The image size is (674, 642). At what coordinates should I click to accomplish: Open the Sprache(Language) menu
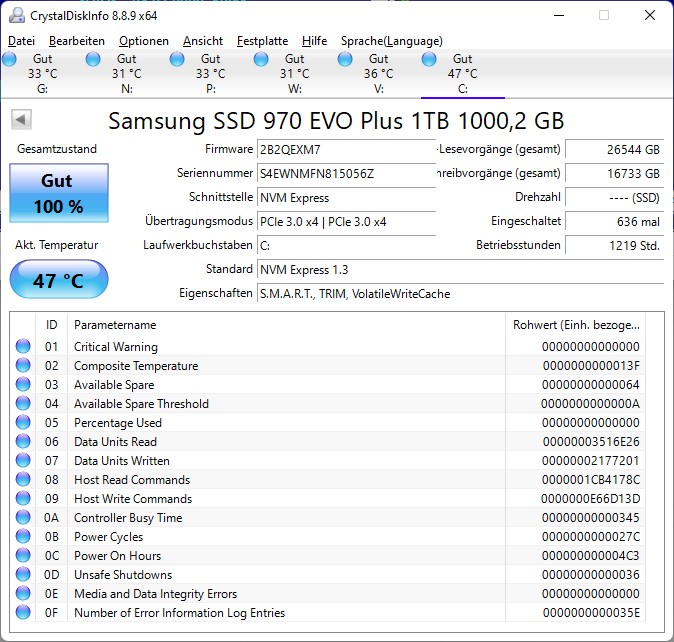coord(392,41)
